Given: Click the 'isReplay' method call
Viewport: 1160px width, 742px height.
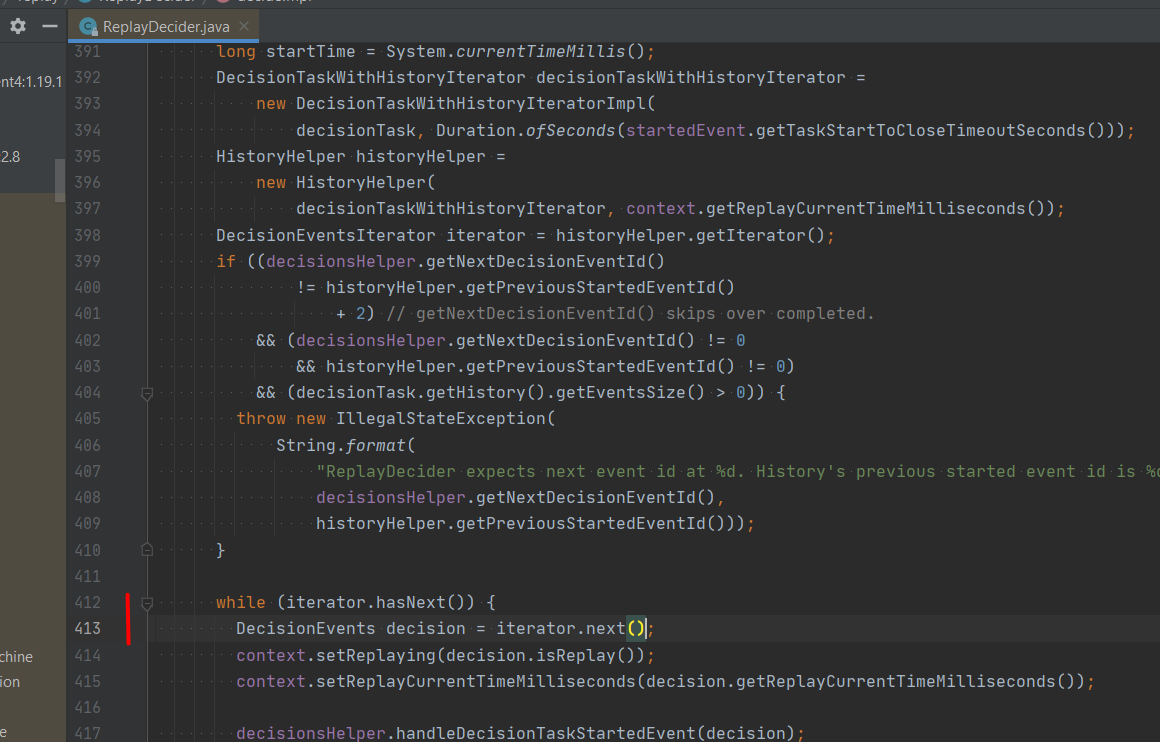Looking at the screenshot, I should click(576, 655).
